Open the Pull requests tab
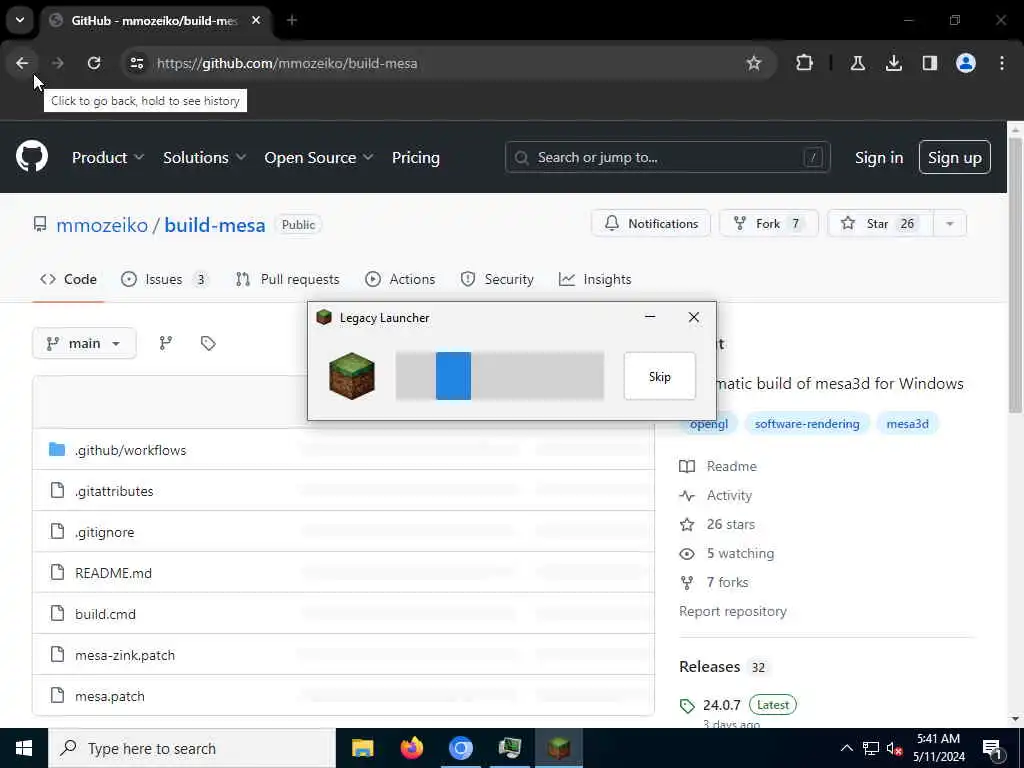This screenshot has width=1024, height=768. pyautogui.click(x=287, y=280)
